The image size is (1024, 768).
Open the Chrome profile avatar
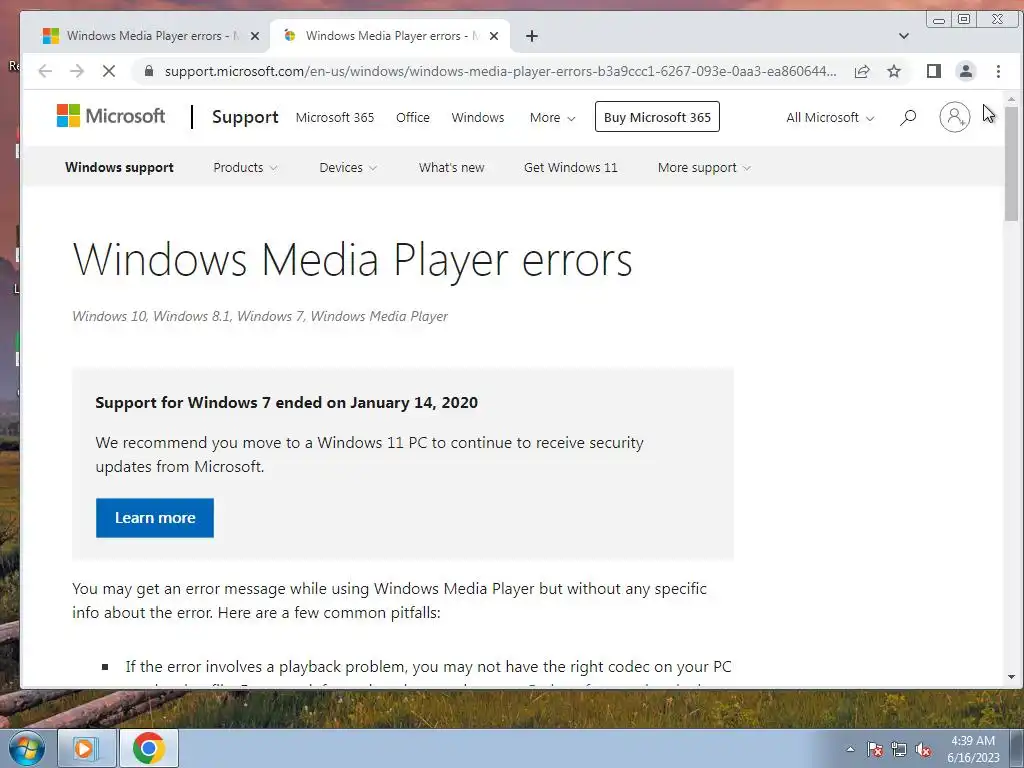(x=966, y=71)
